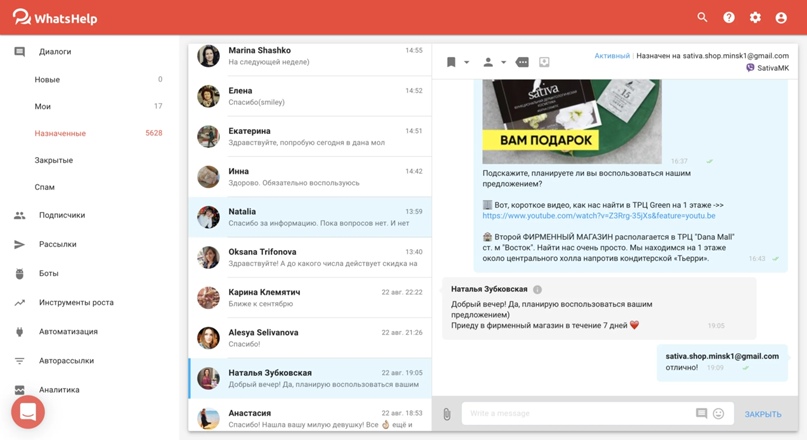
Task: Open the red chat widget launcher
Action: coord(28,411)
